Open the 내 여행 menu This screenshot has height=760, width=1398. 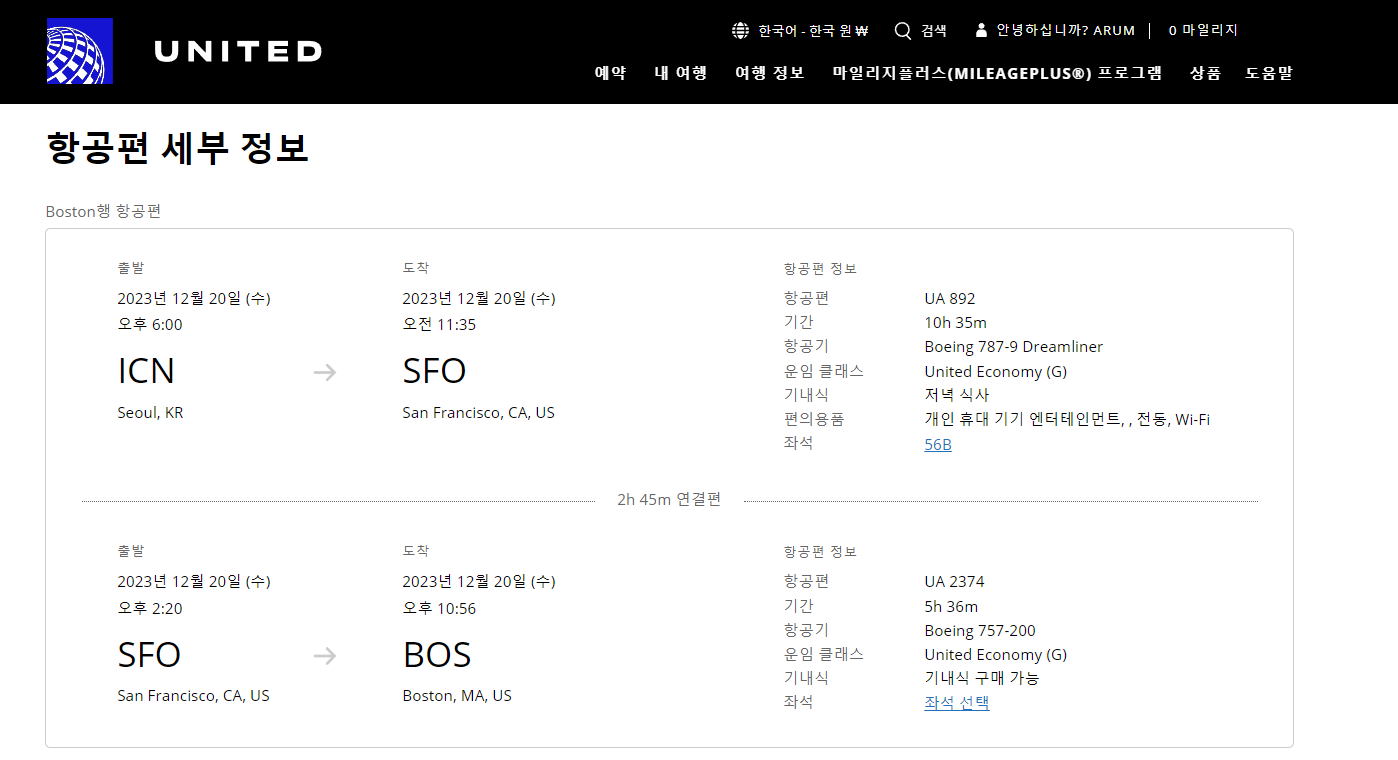(681, 72)
